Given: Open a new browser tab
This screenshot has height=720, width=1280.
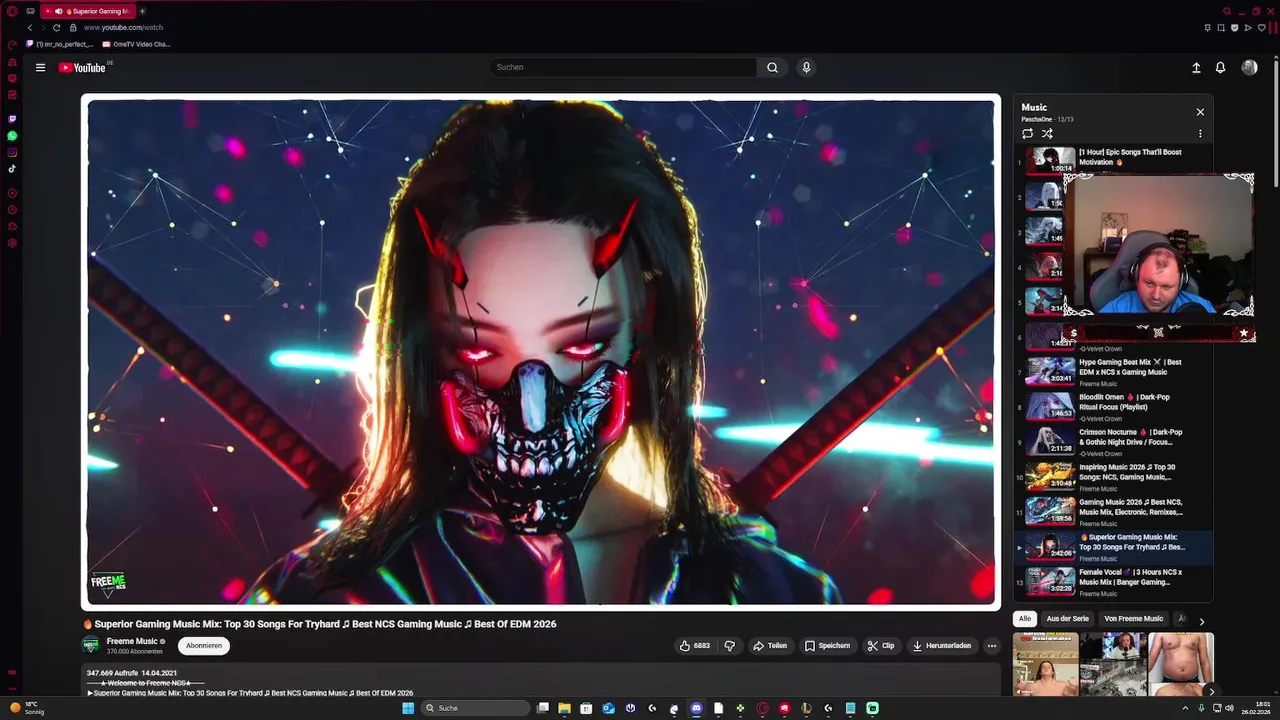Looking at the screenshot, I should 142,11.
